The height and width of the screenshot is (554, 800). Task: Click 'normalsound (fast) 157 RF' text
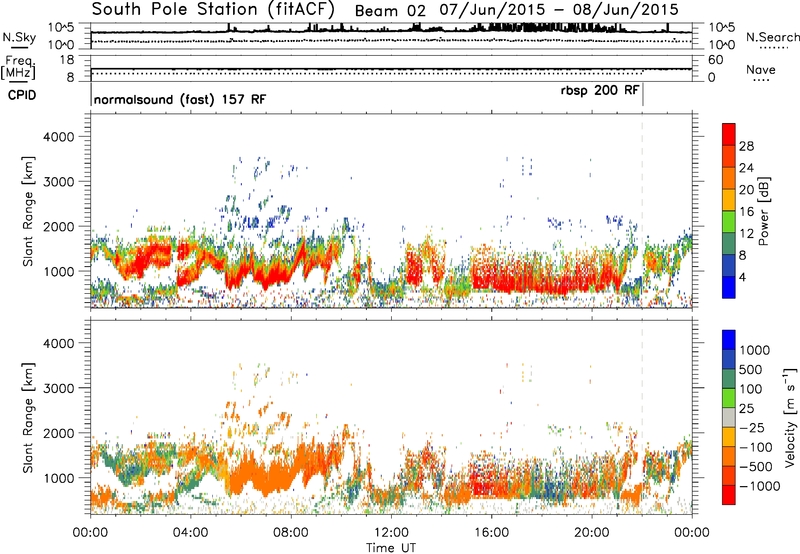point(180,99)
